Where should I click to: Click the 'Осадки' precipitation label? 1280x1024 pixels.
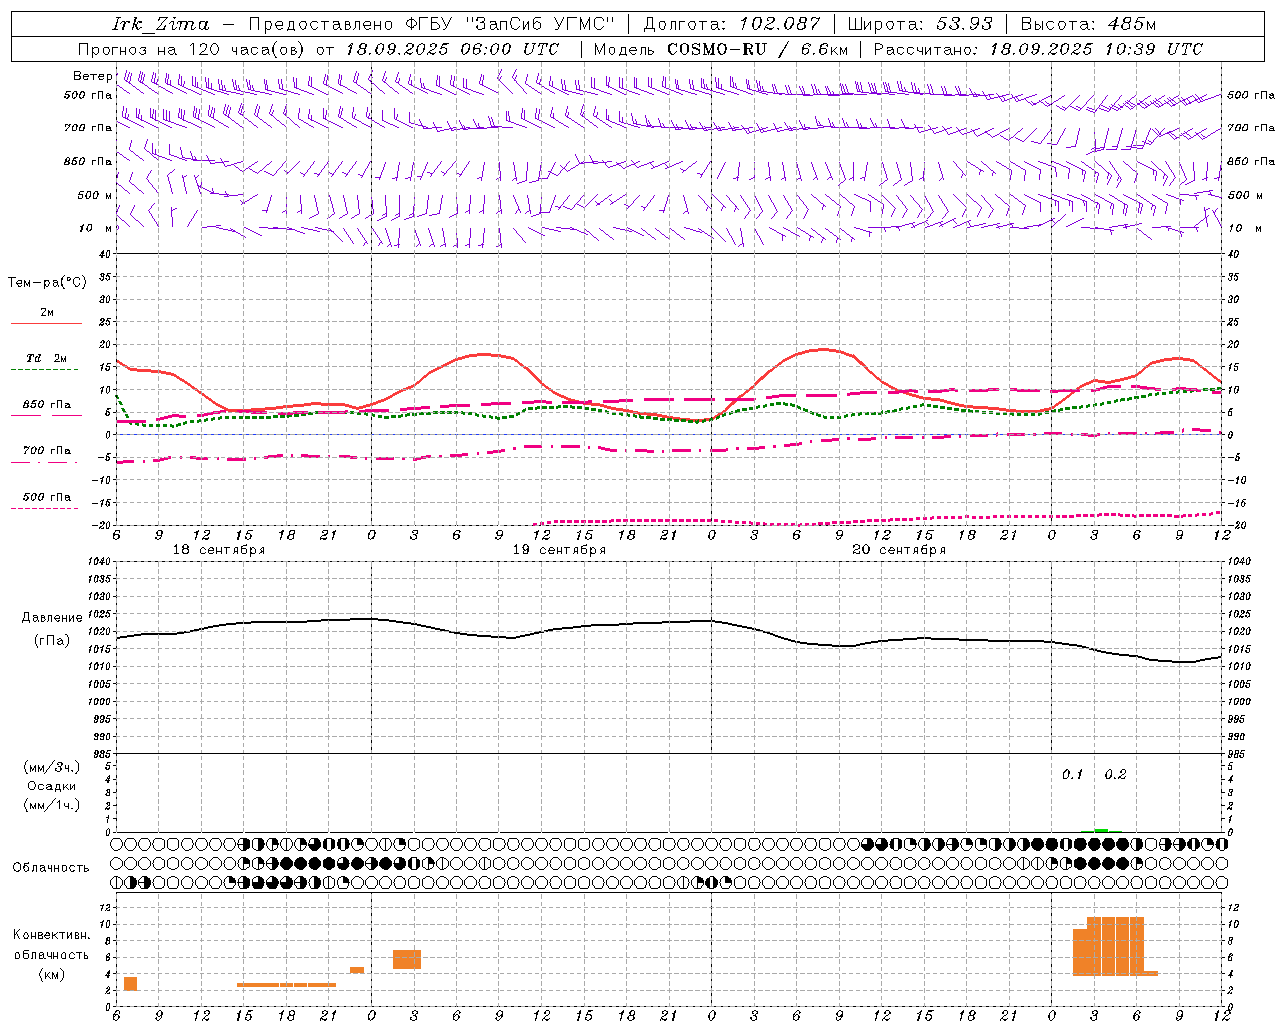(52, 786)
